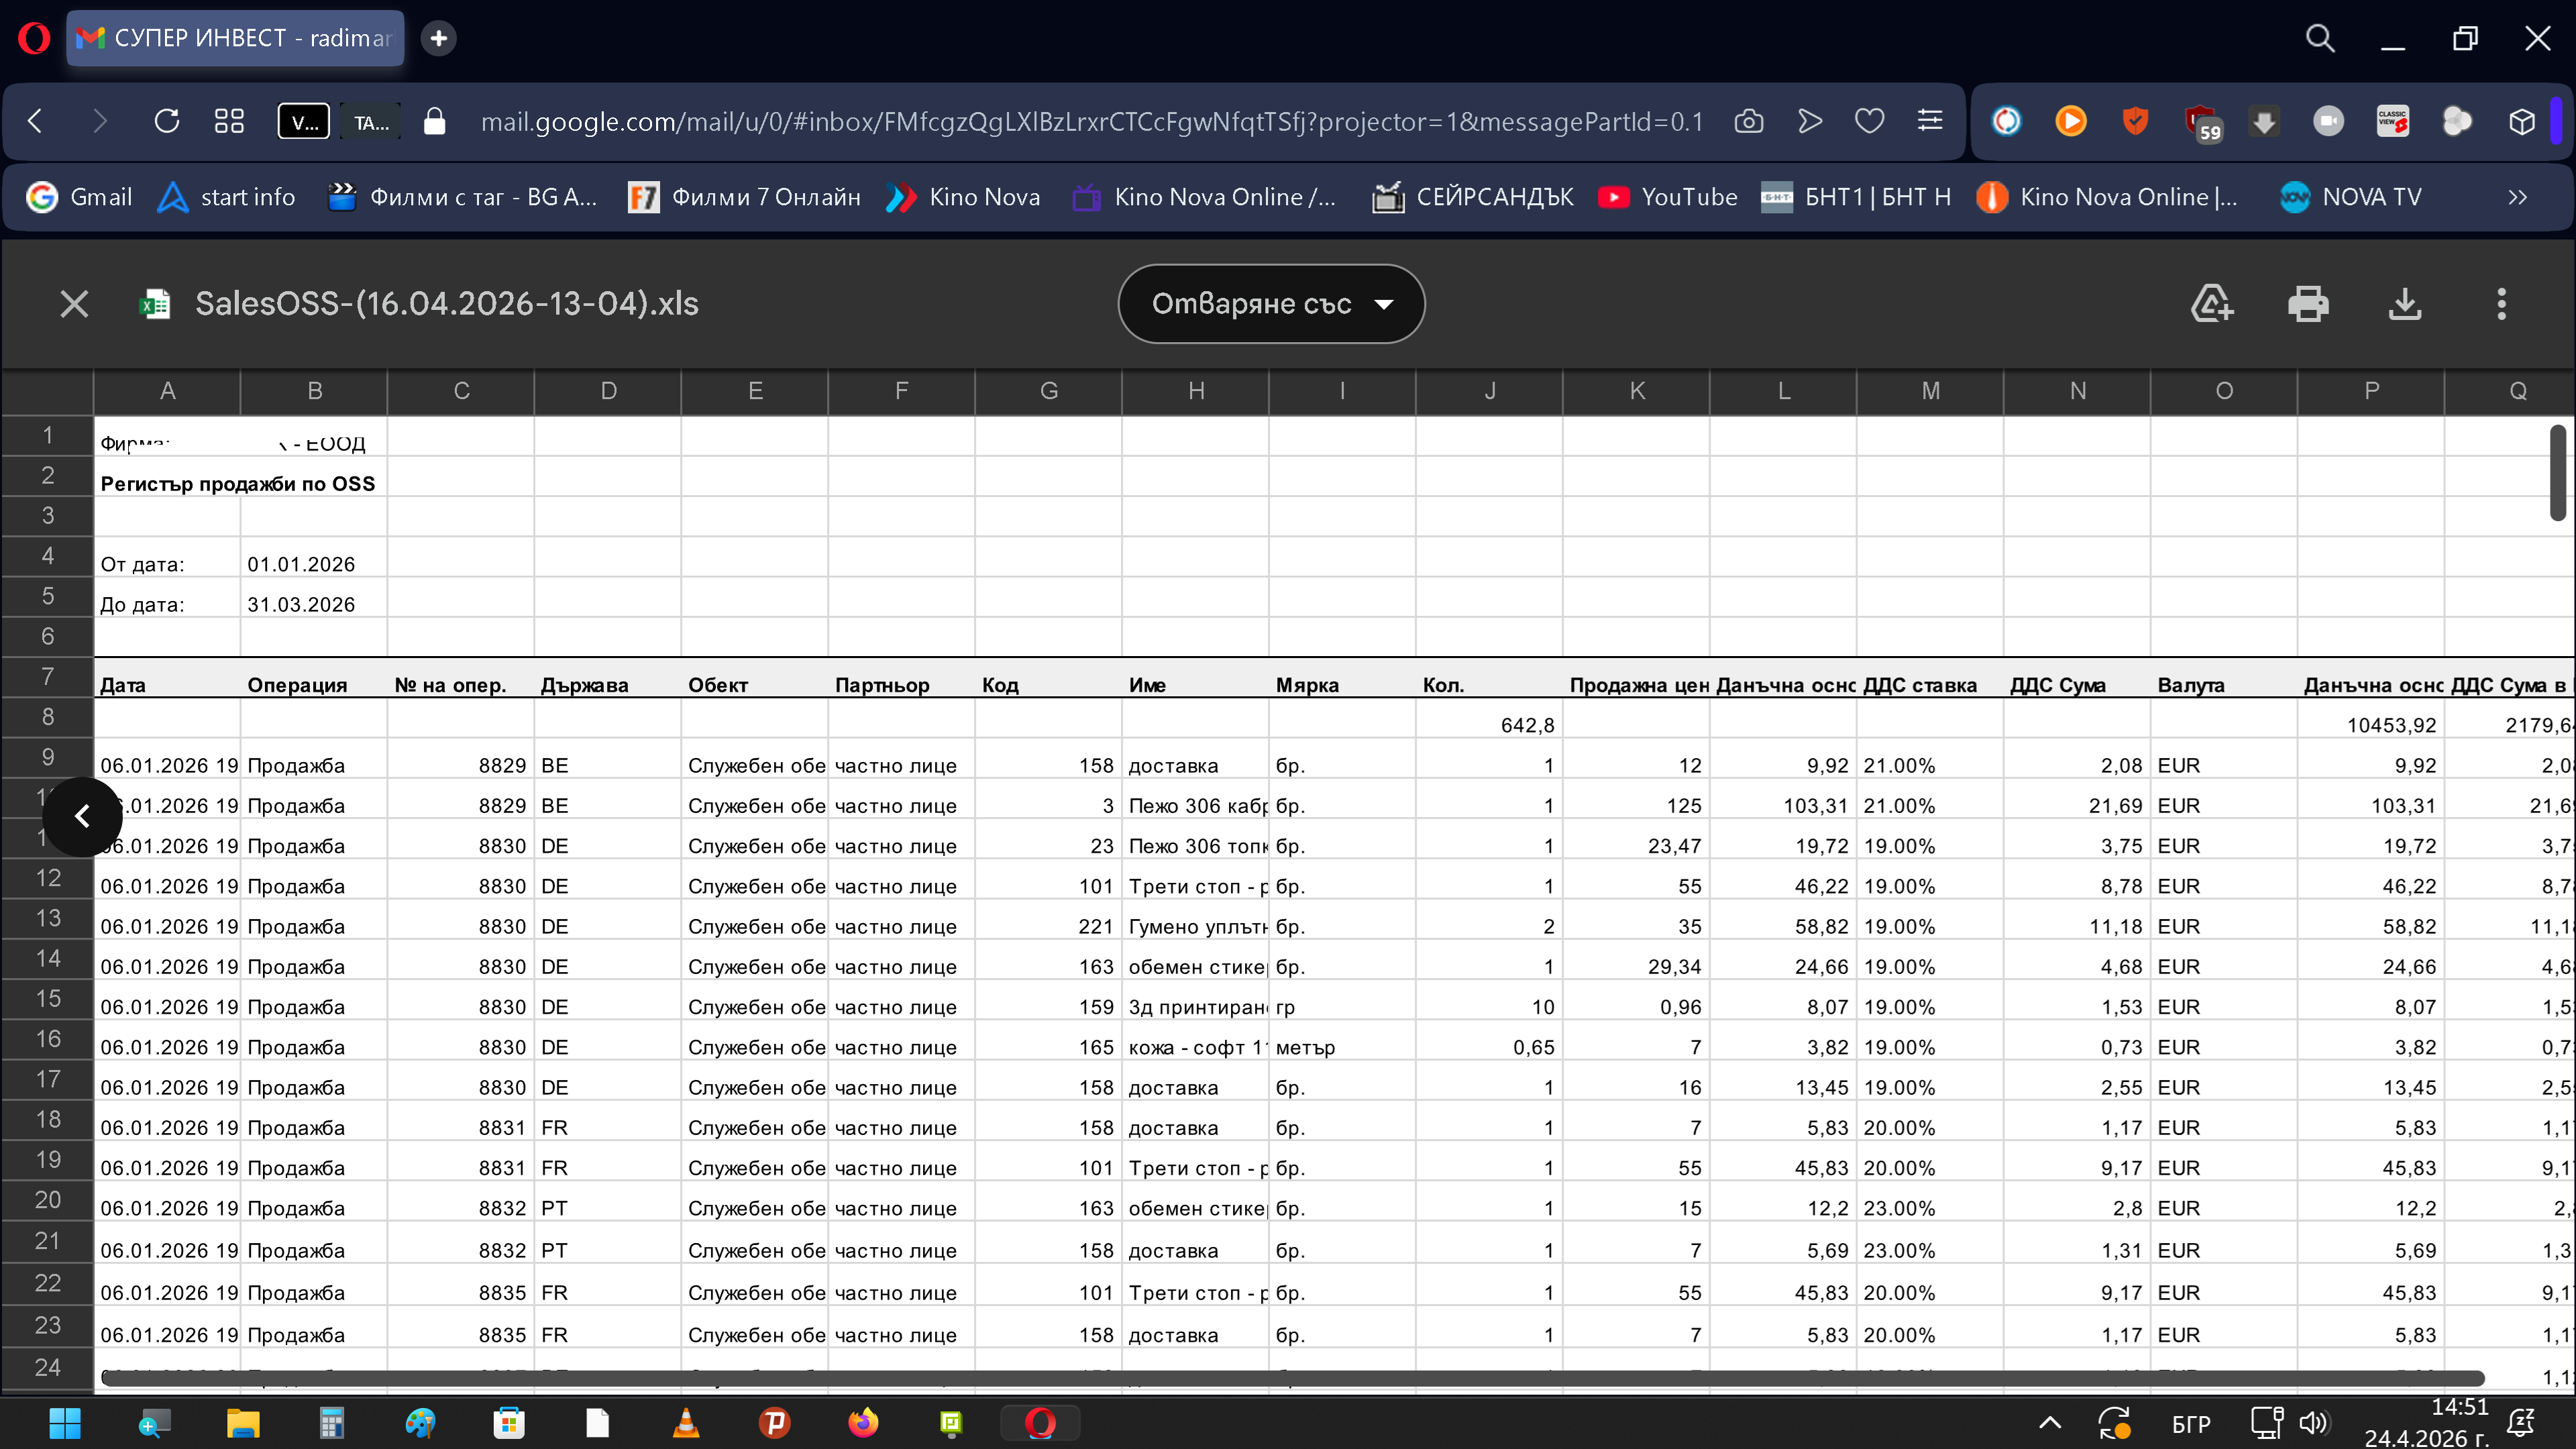Go back in browser history
This screenshot has width=2576, height=1449.
tap(36, 122)
